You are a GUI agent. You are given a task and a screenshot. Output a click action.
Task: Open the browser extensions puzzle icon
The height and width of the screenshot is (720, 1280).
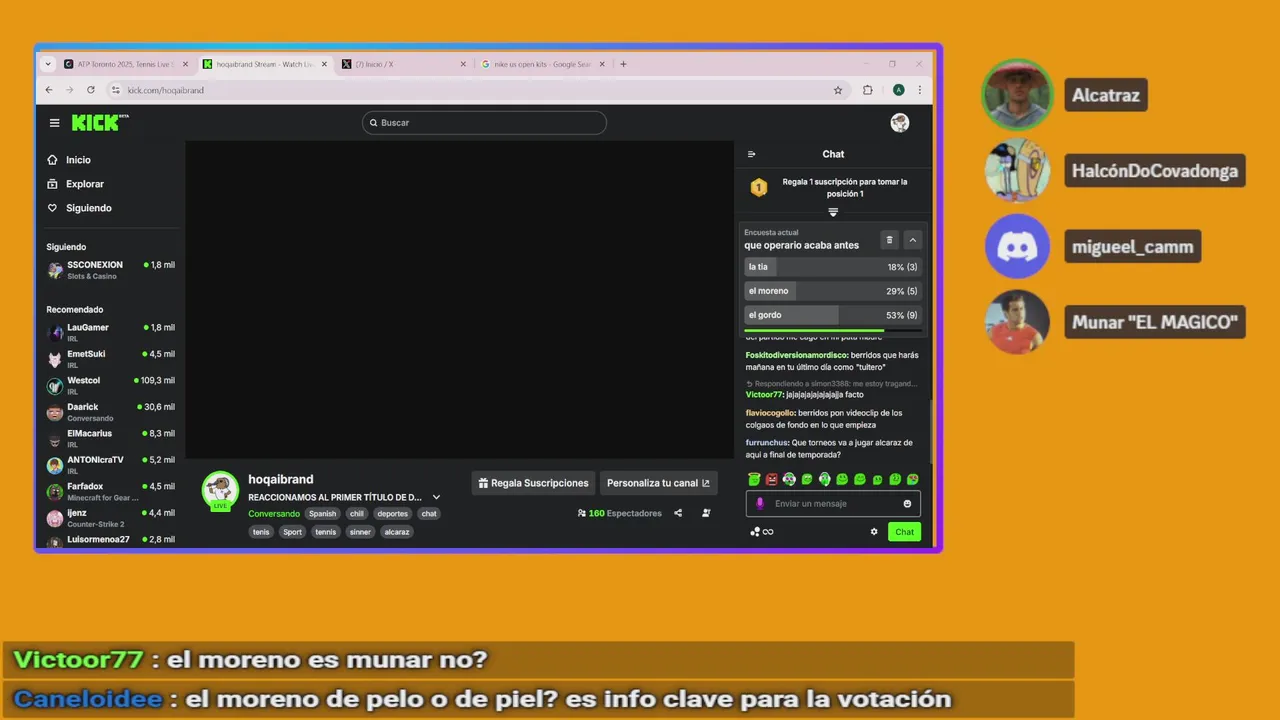tap(868, 90)
